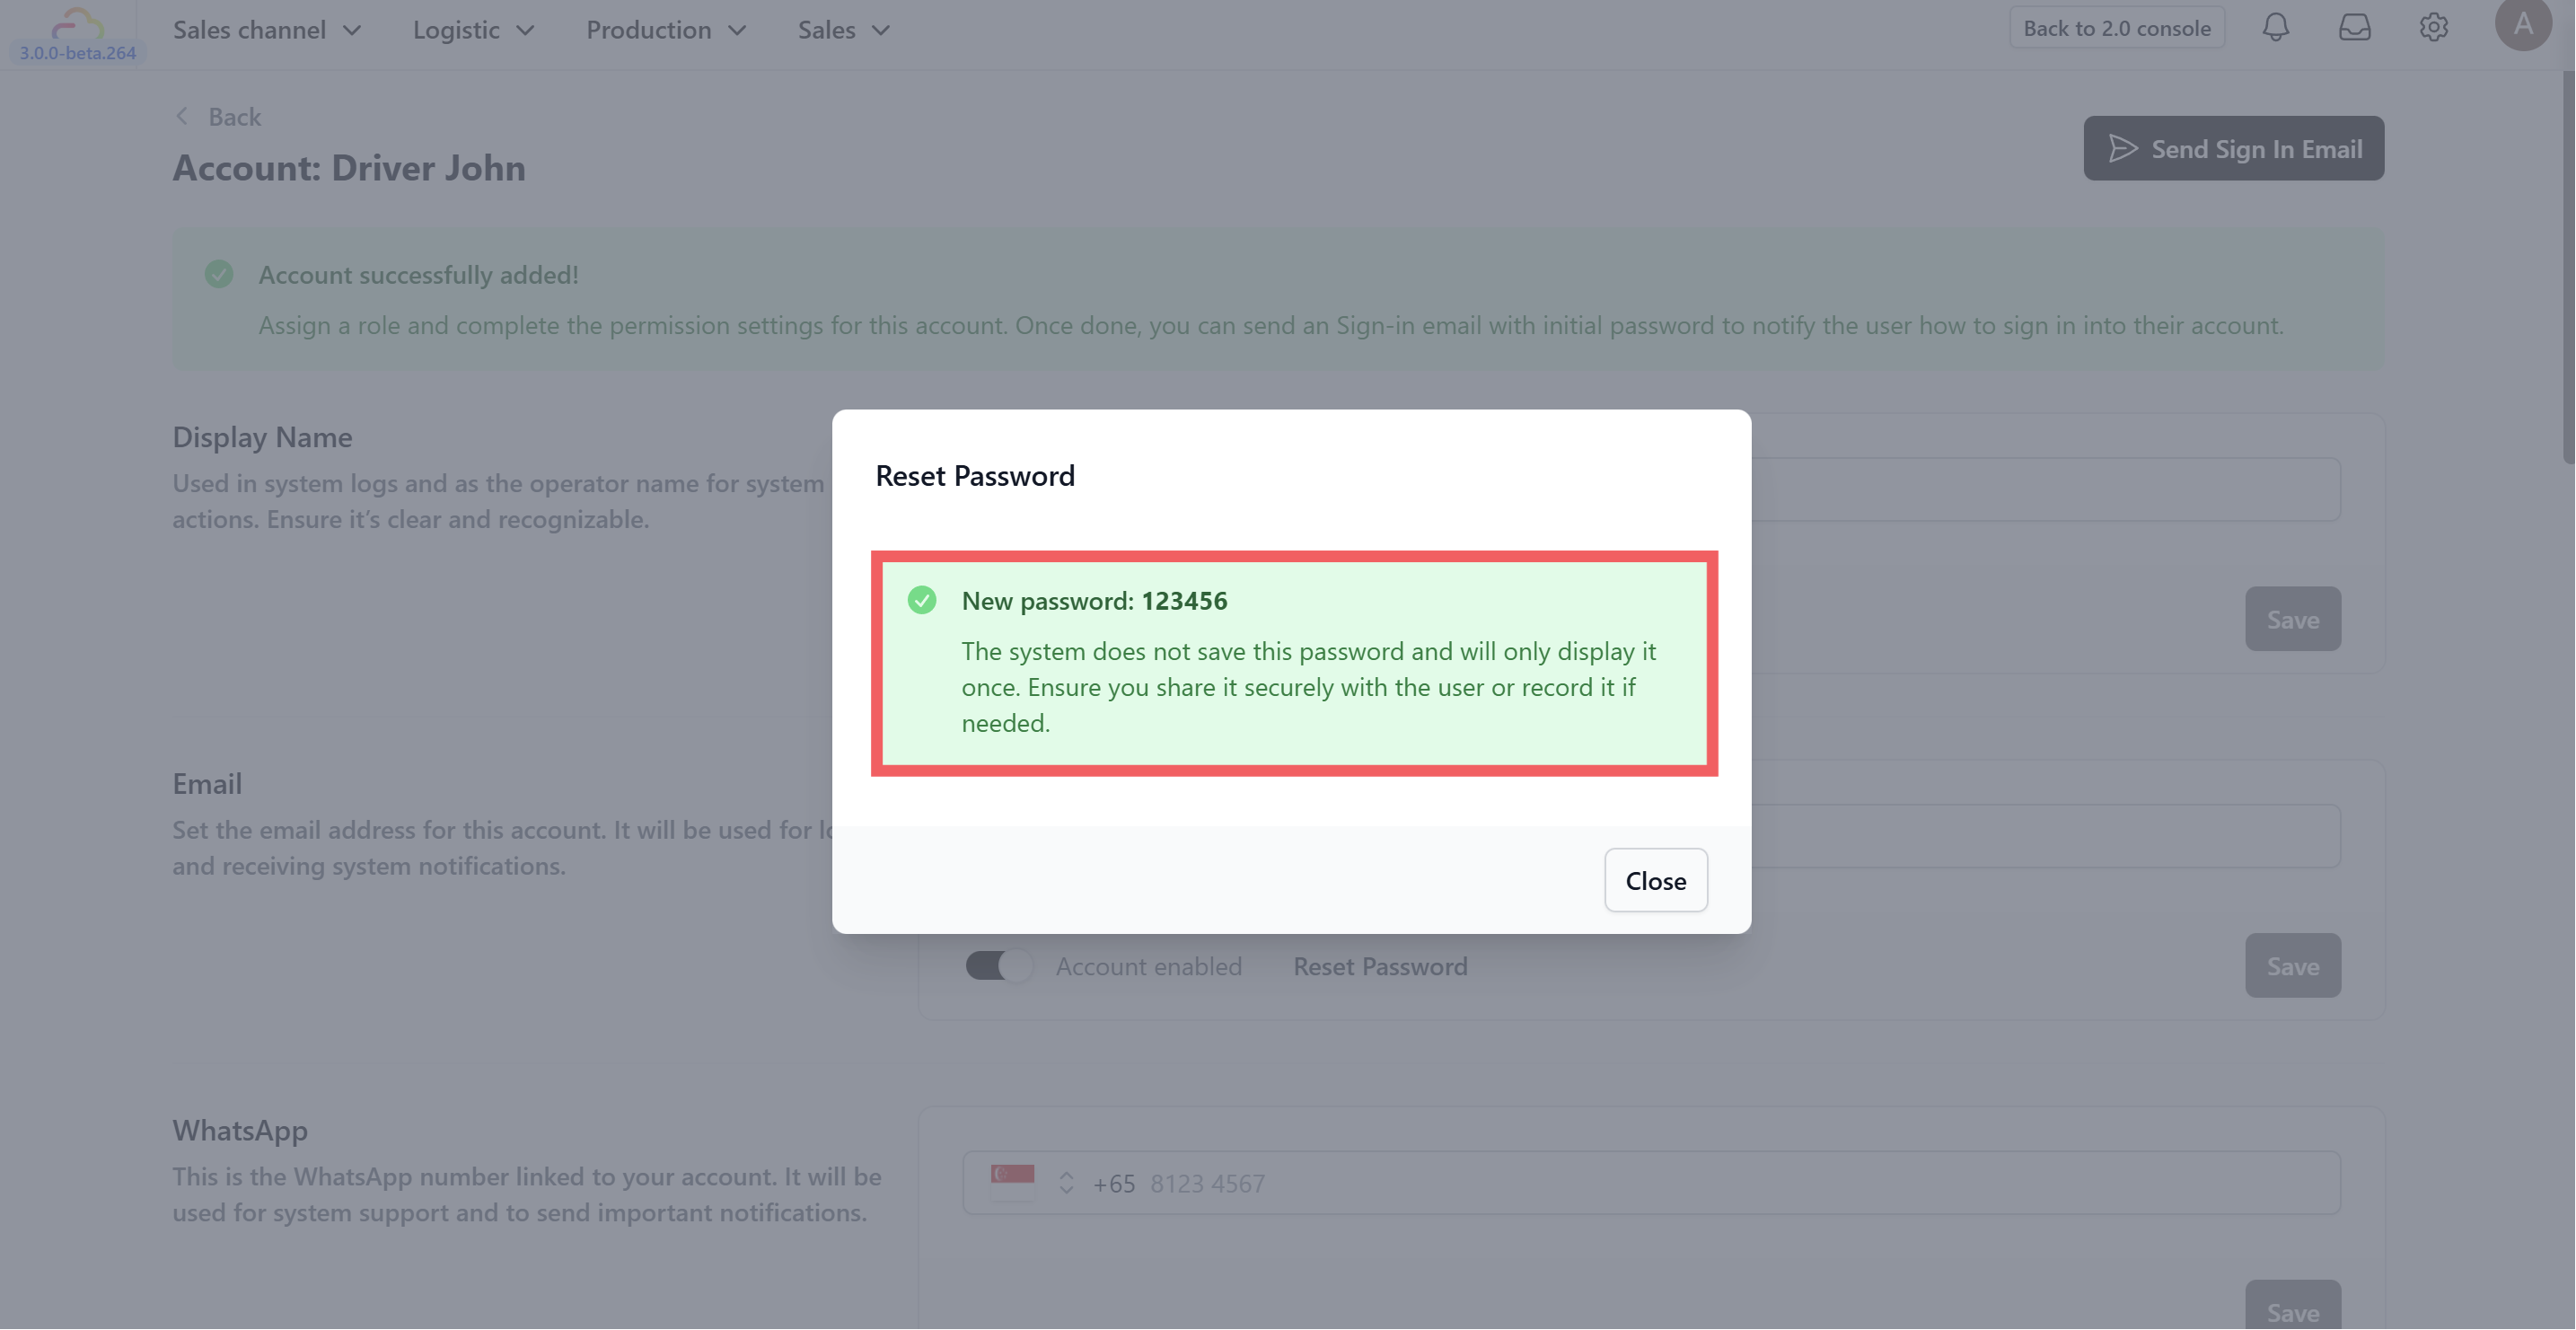Screen dimensions: 2576x1330
Task: Click the Singapore flag icon
Action: (x=1012, y=1182)
